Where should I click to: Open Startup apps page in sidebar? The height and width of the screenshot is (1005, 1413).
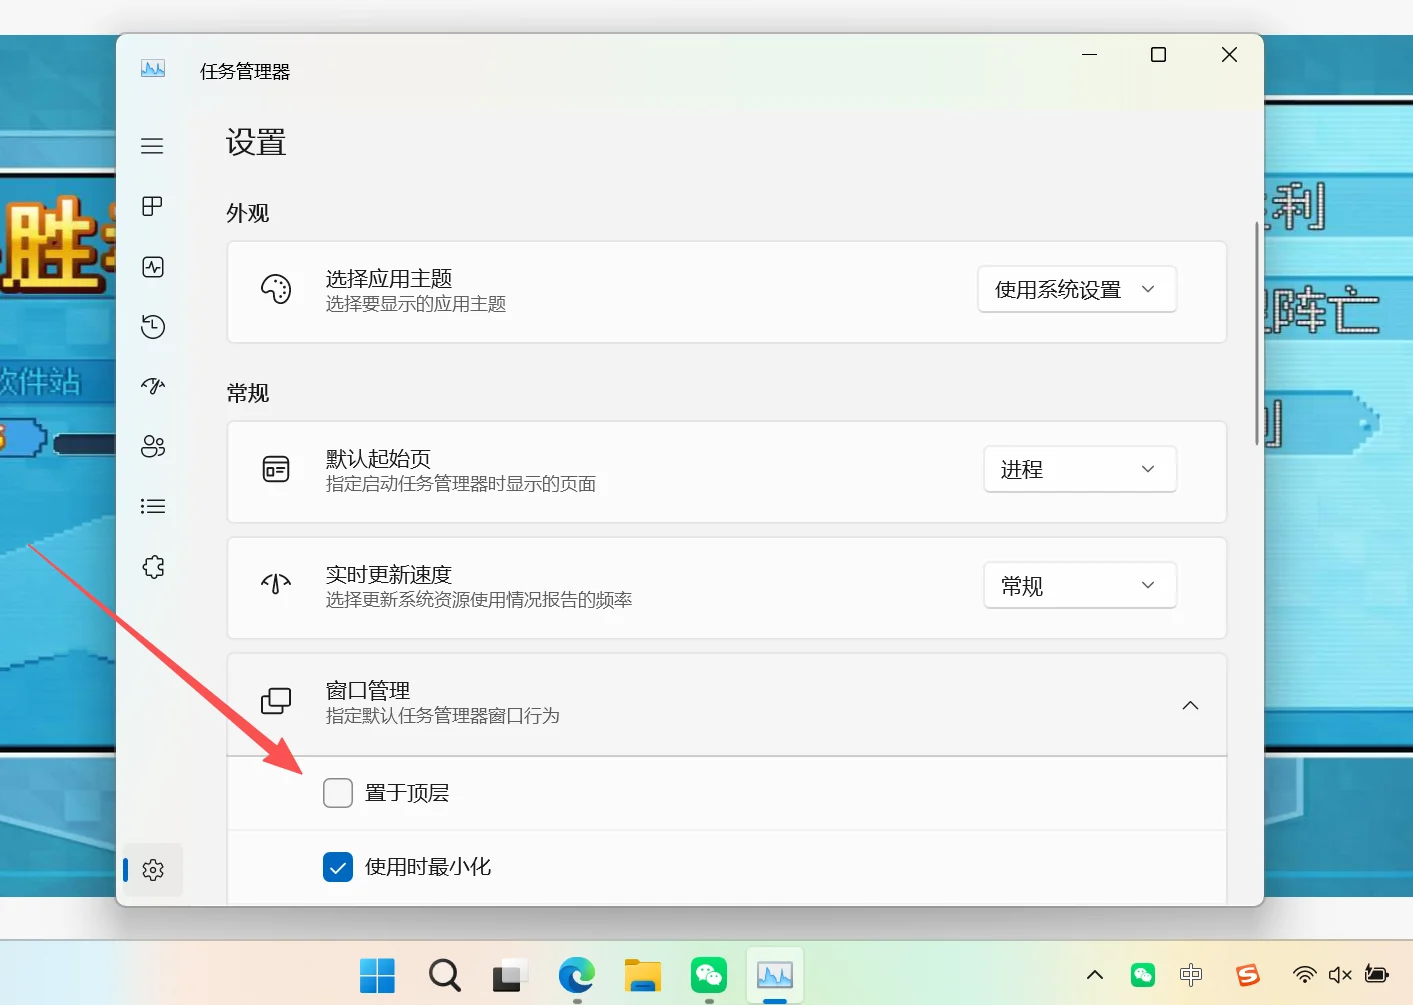click(153, 386)
